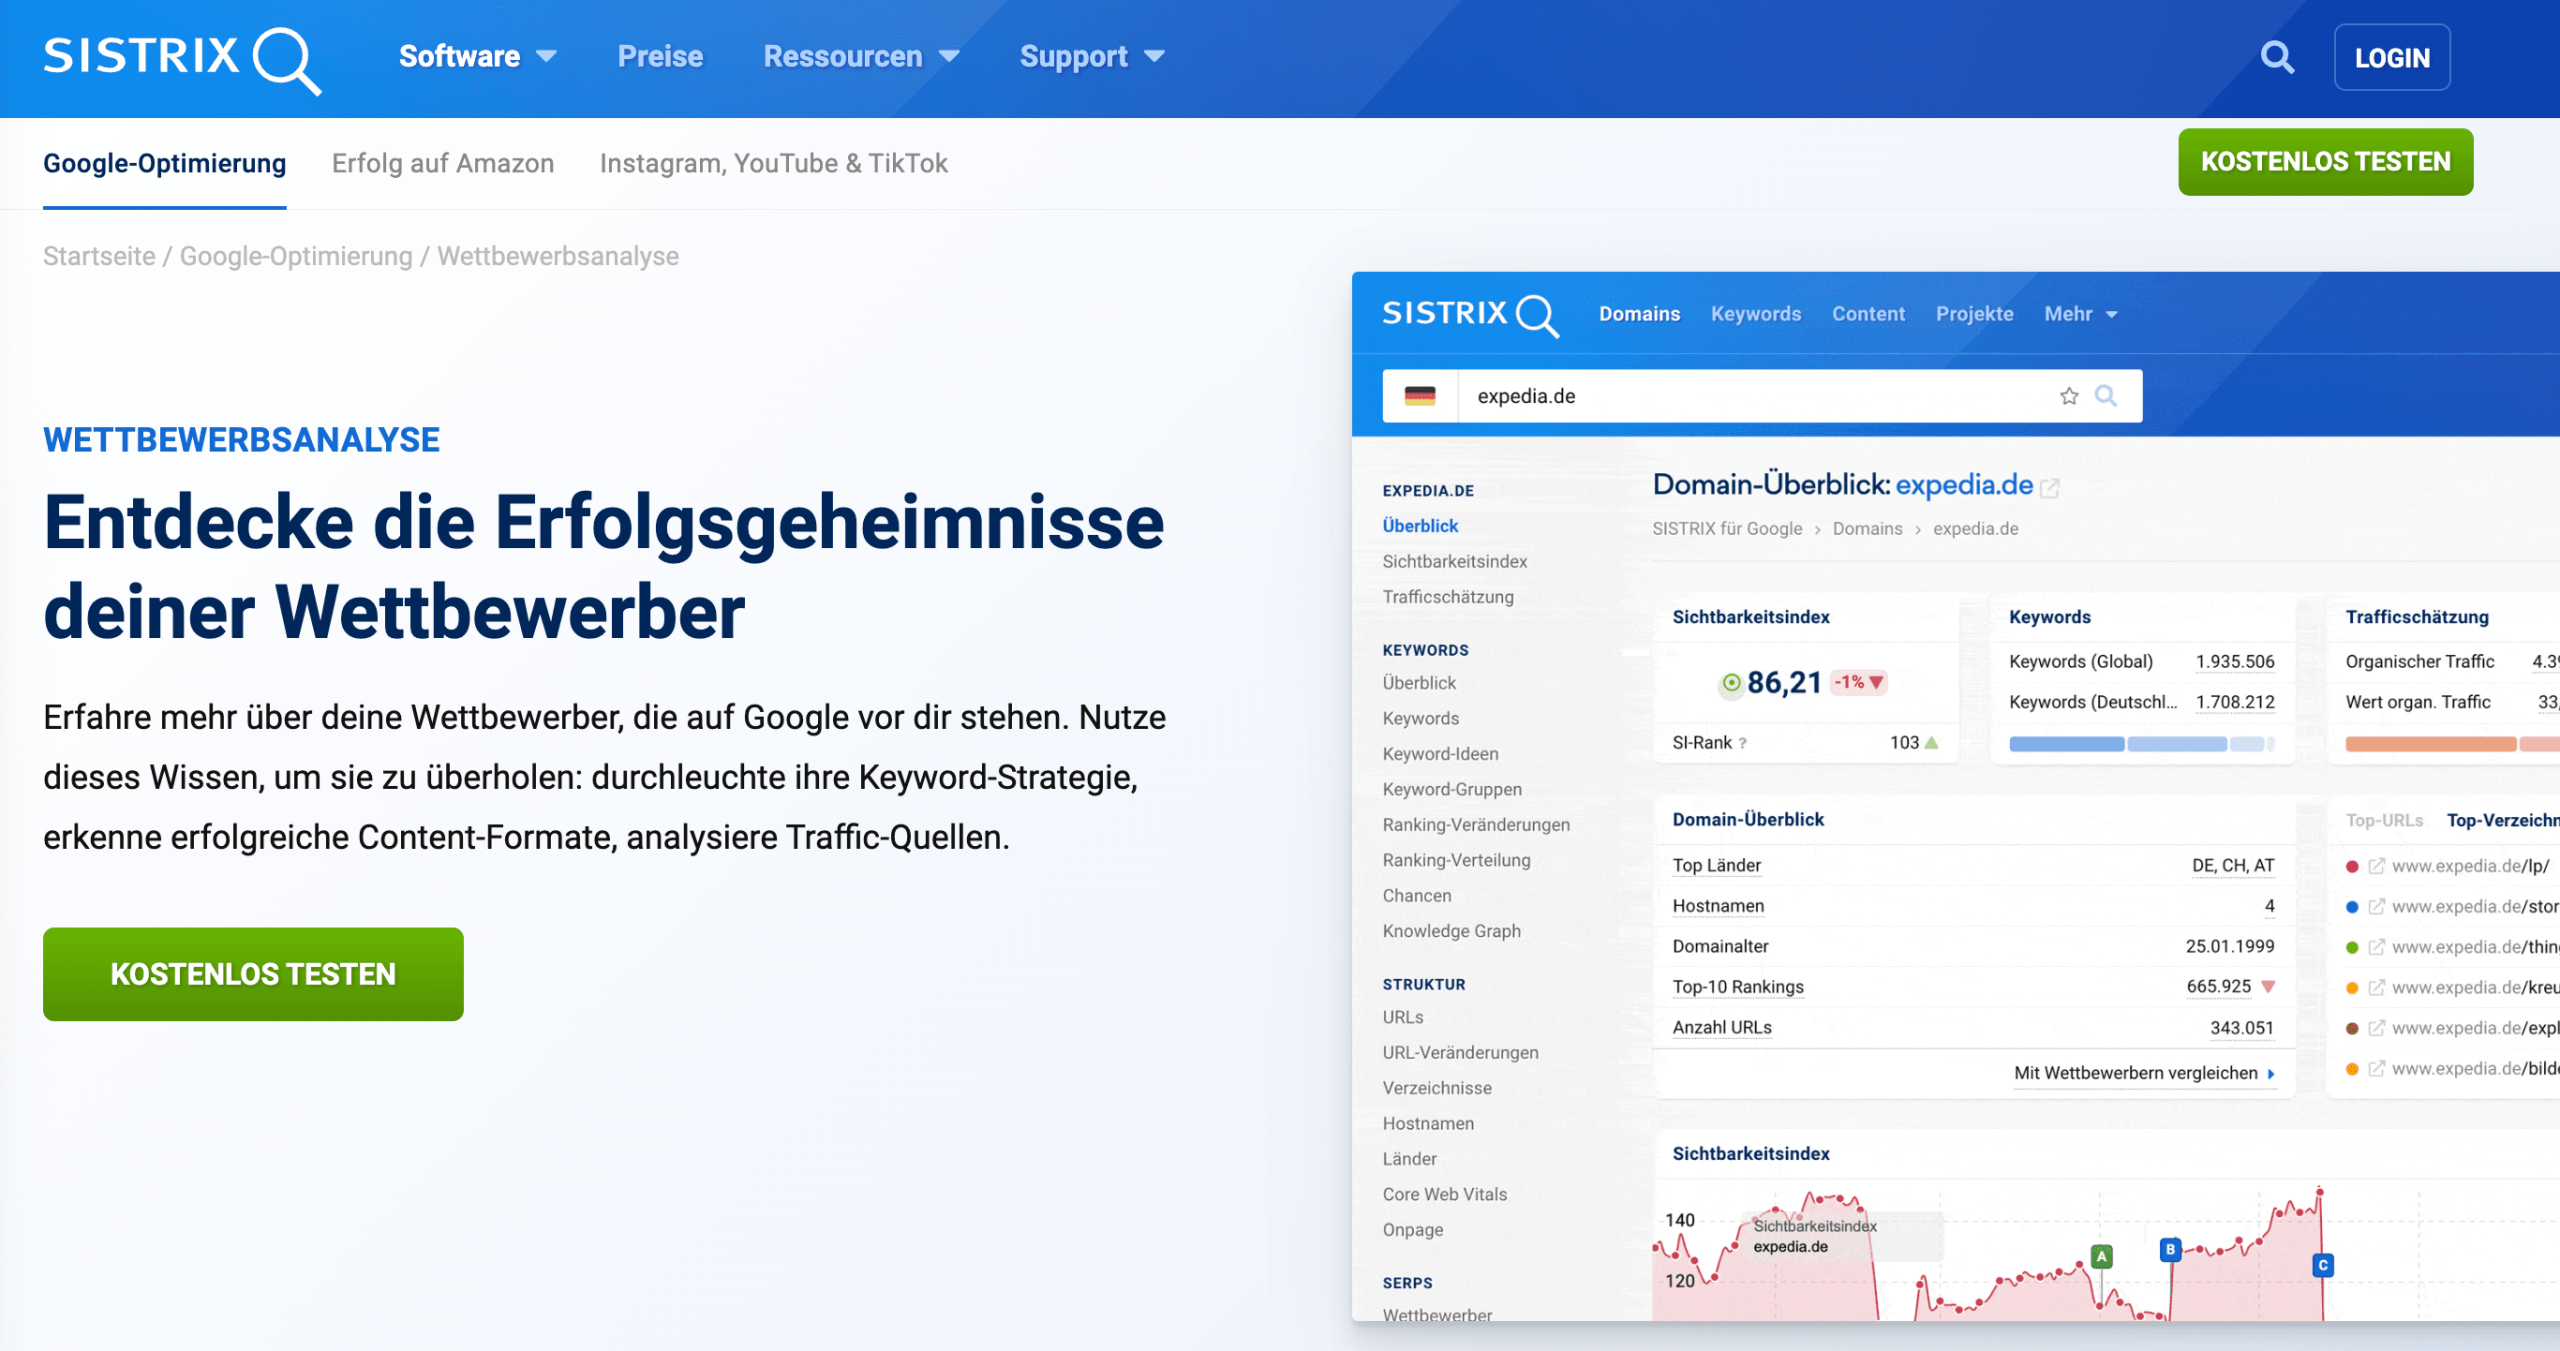This screenshot has height=1351, width=2560.
Task: Open Verzeichnisse in the sidebar
Action: coord(1437,1088)
